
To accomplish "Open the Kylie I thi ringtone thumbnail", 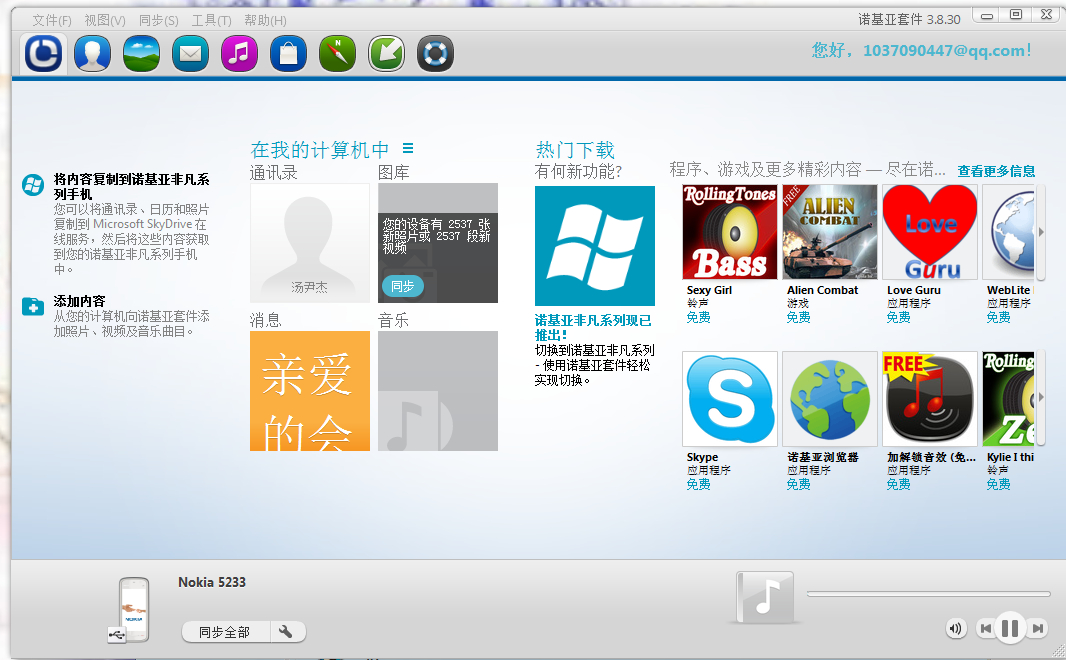I will pos(1009,399).
